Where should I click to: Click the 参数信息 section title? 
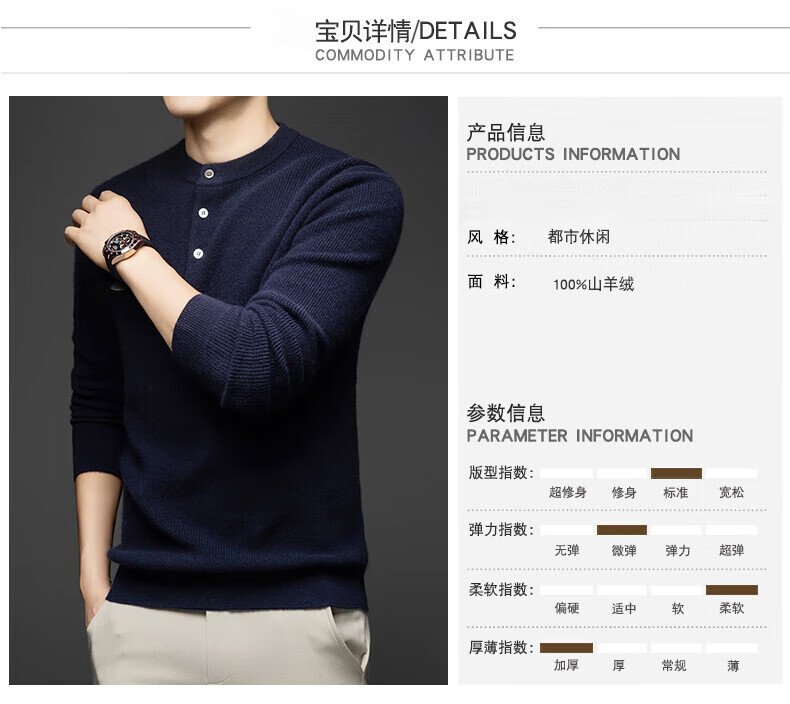point(505,413)
